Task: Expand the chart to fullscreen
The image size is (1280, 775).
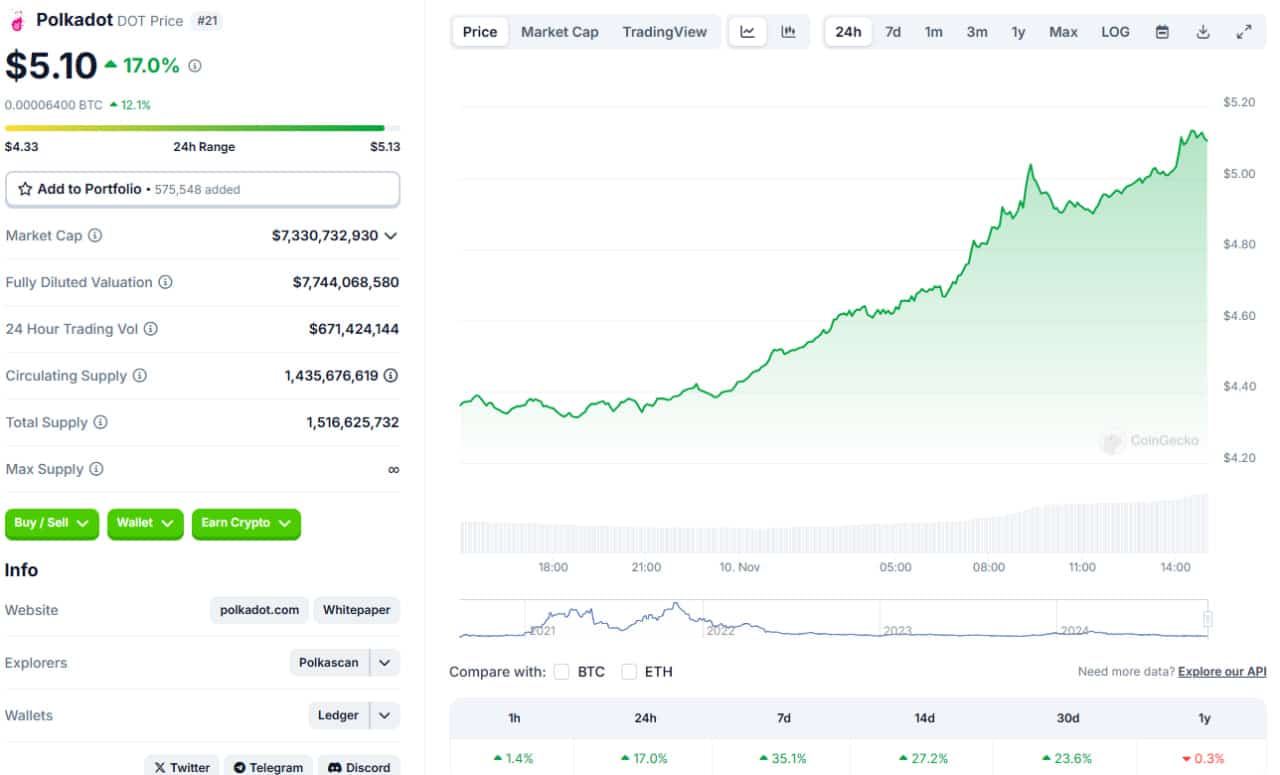Action: pyautogui.click(x=1244, y=32)
